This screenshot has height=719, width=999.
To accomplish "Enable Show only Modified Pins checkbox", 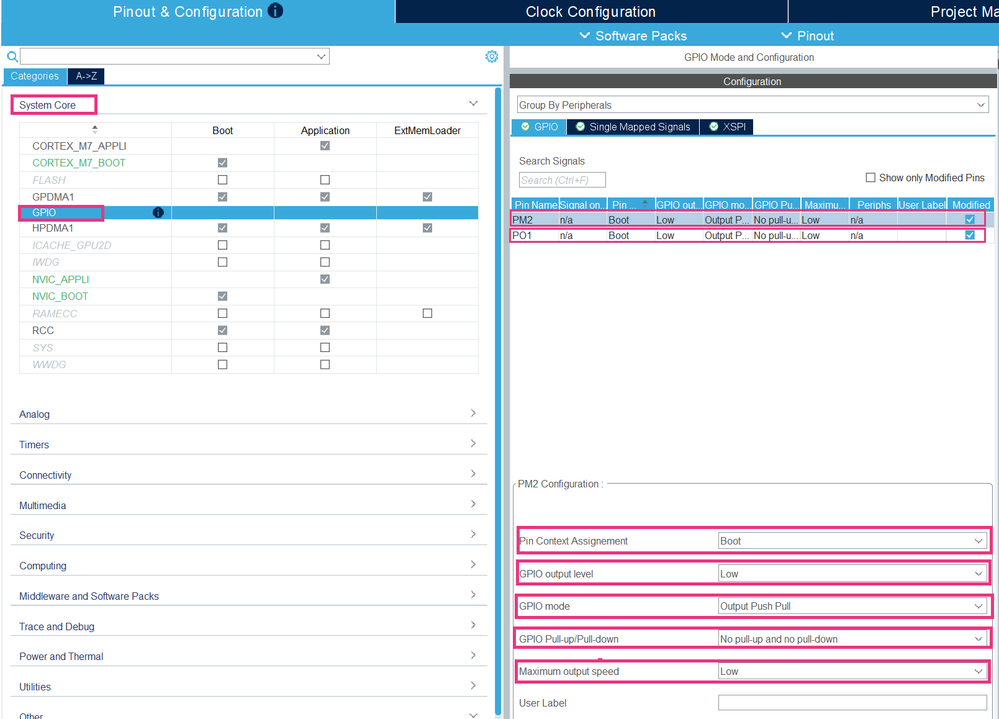I will click(x=870, y=178).
